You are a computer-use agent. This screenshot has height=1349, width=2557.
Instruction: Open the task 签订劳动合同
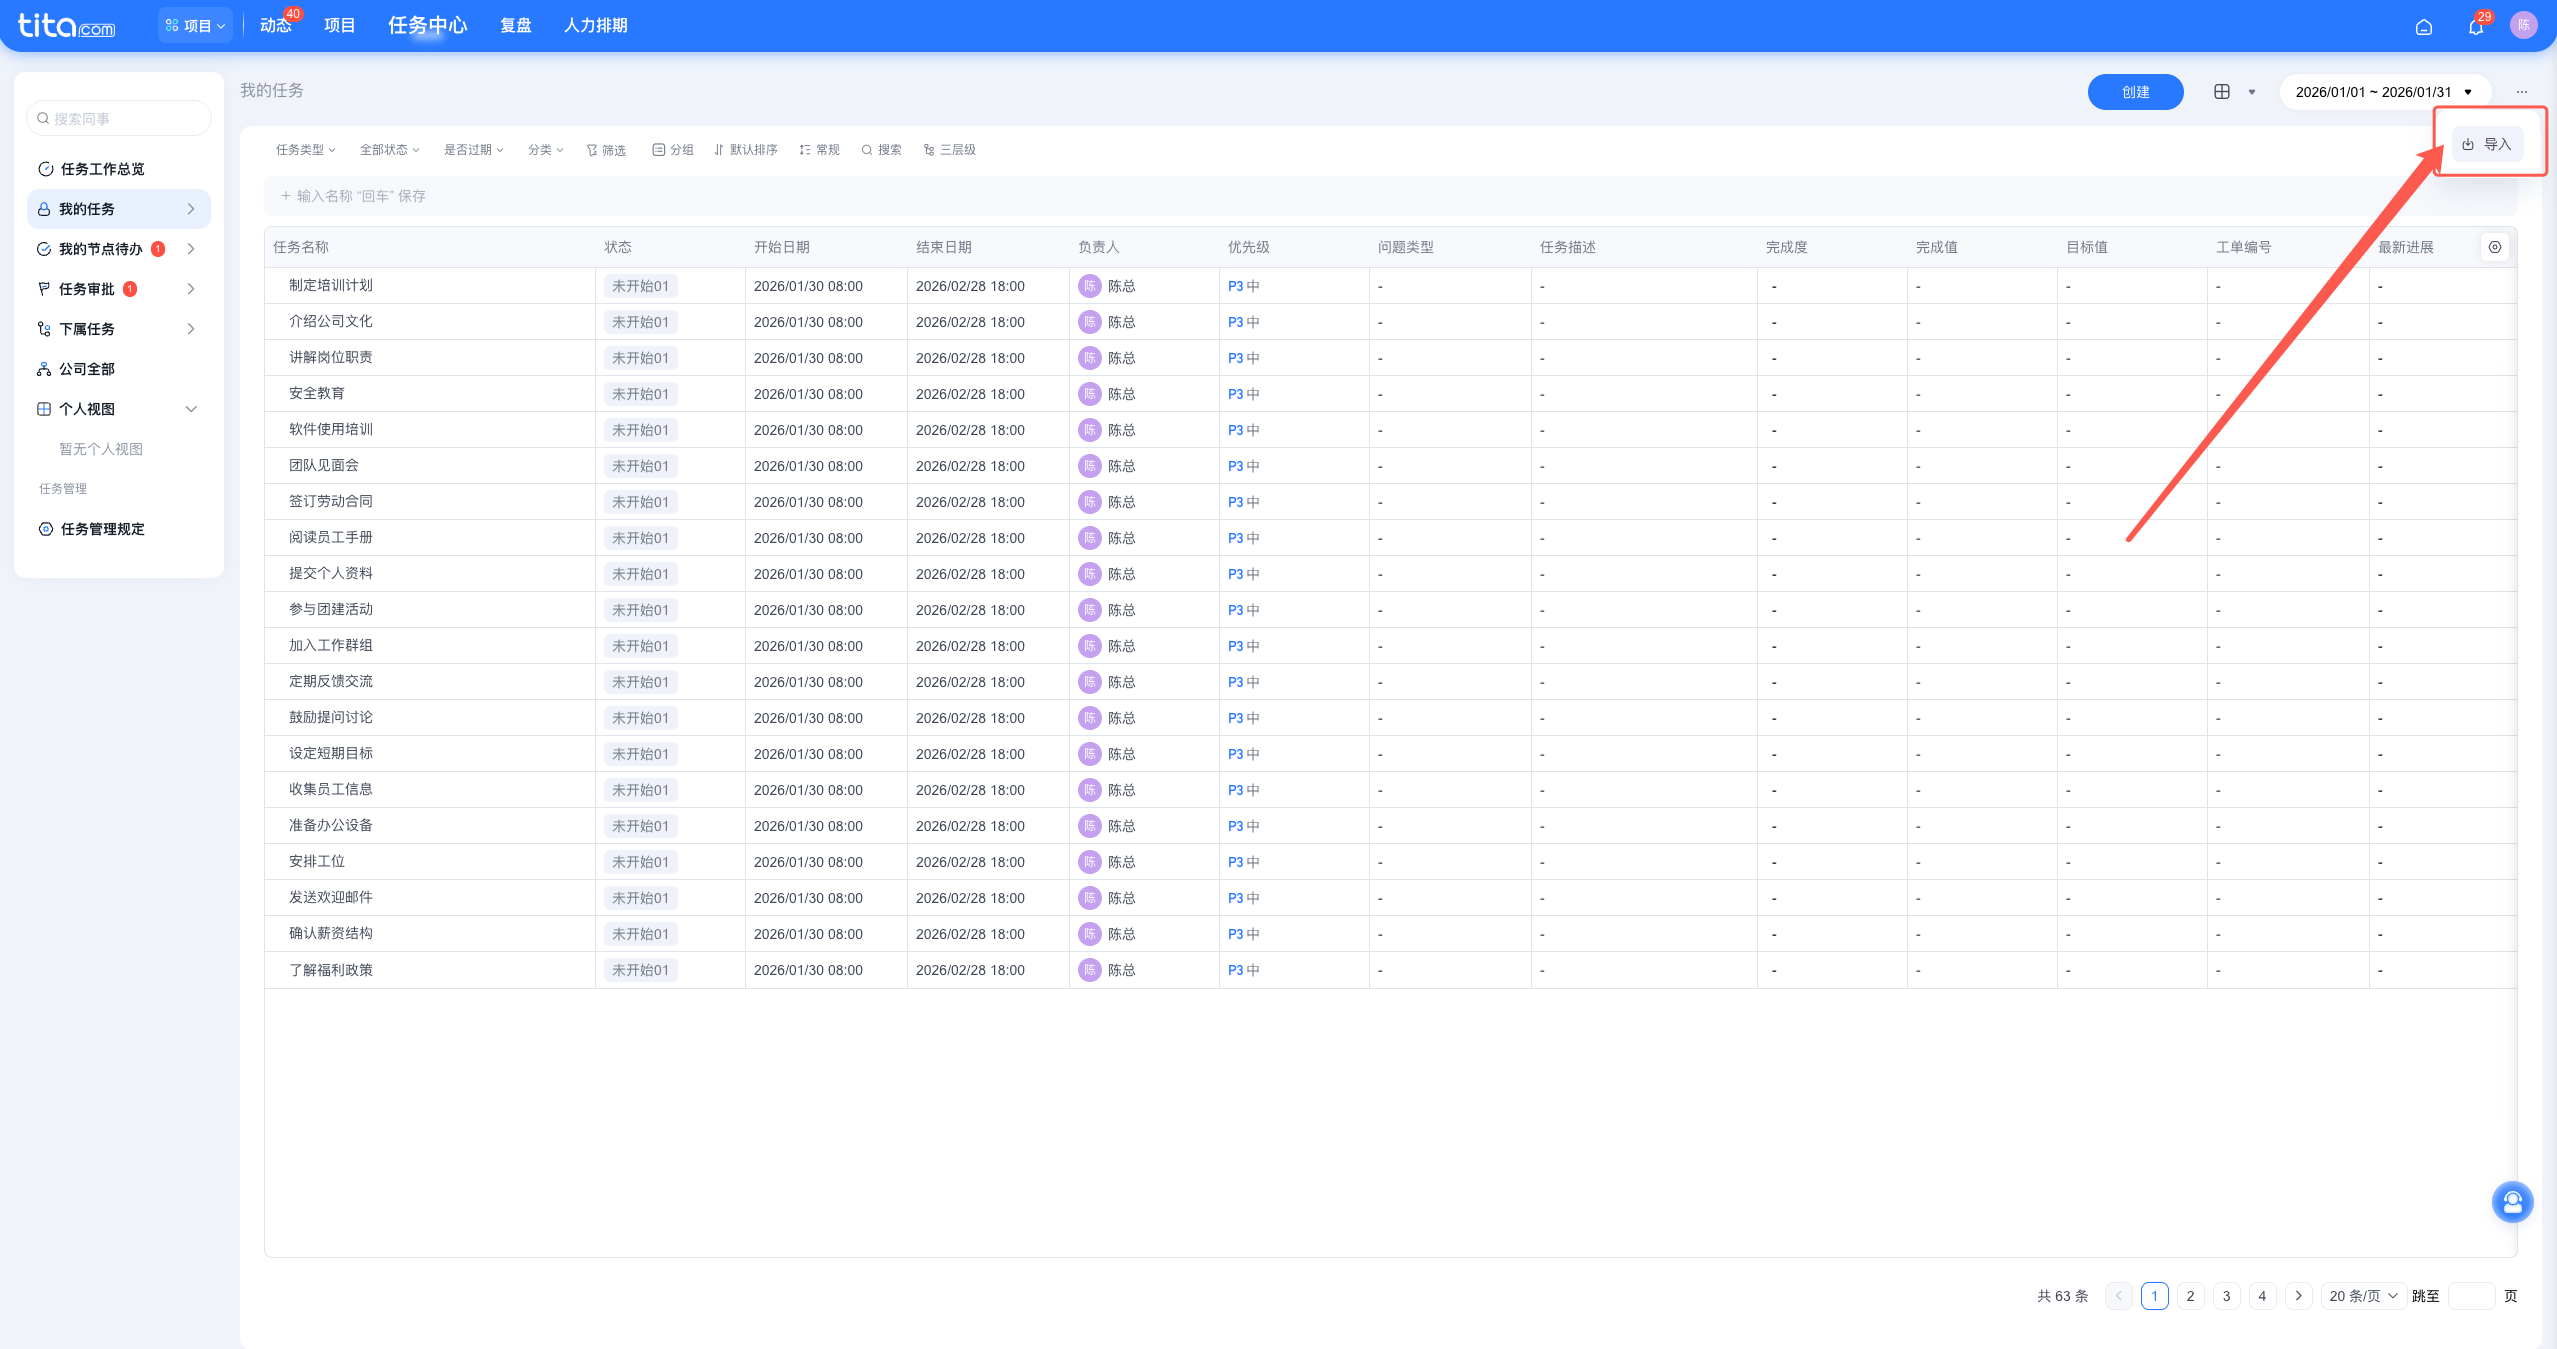pos(331,502)
